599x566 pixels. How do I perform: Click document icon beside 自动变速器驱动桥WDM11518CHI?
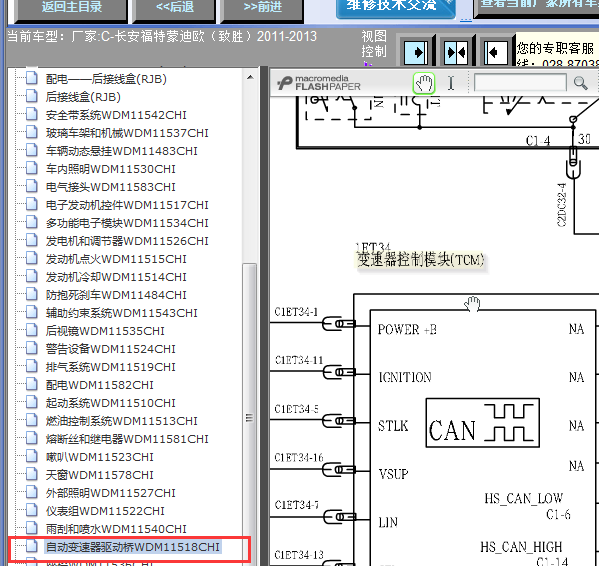tap(32, 547)
